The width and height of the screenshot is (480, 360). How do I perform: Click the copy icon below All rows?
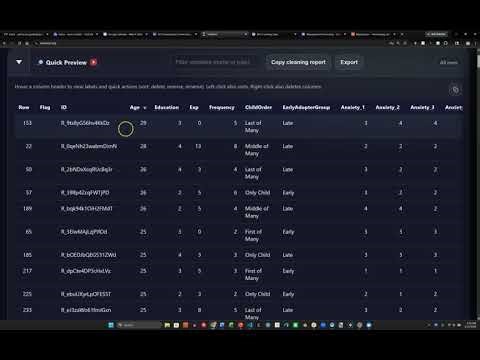[455, 90]
